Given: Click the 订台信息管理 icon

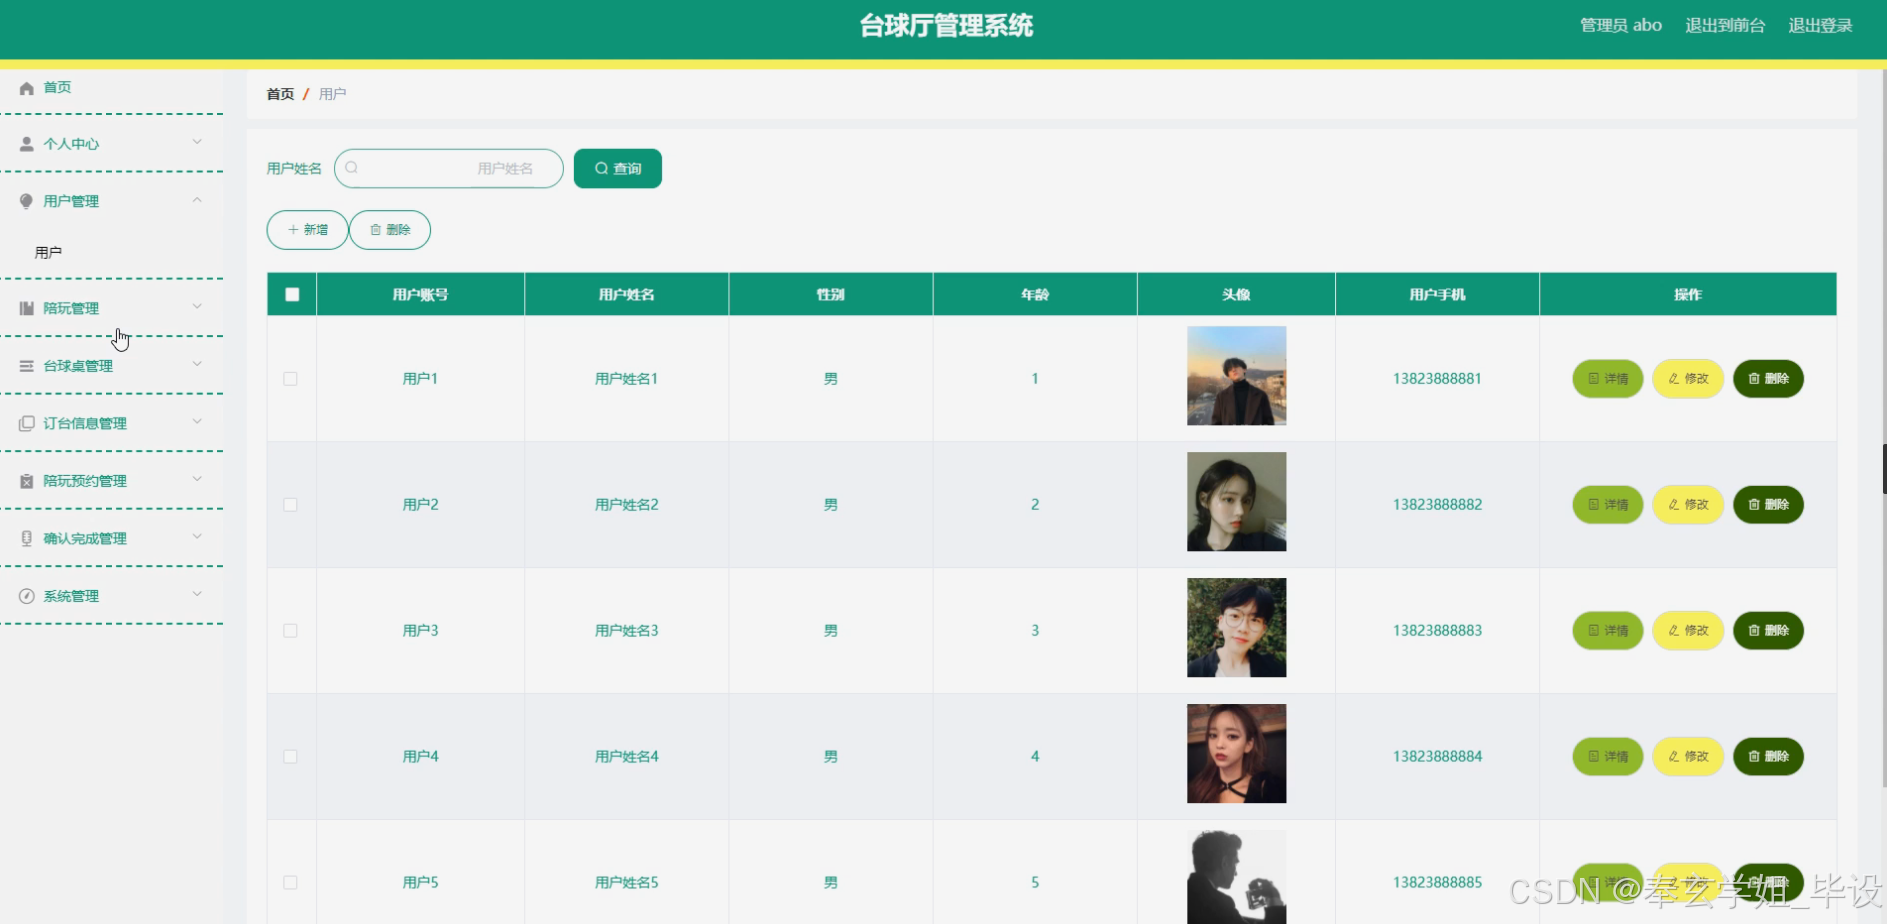Looking at the screenshot, I should (26, 422).
